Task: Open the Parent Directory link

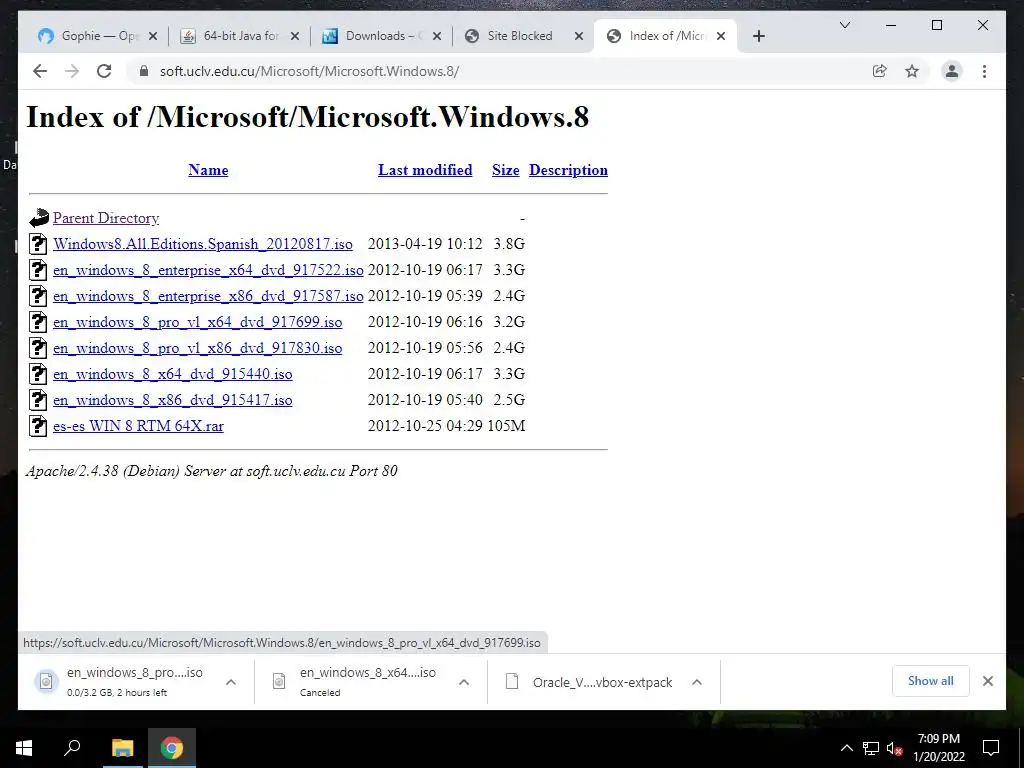Action: (x=106, y=218)
